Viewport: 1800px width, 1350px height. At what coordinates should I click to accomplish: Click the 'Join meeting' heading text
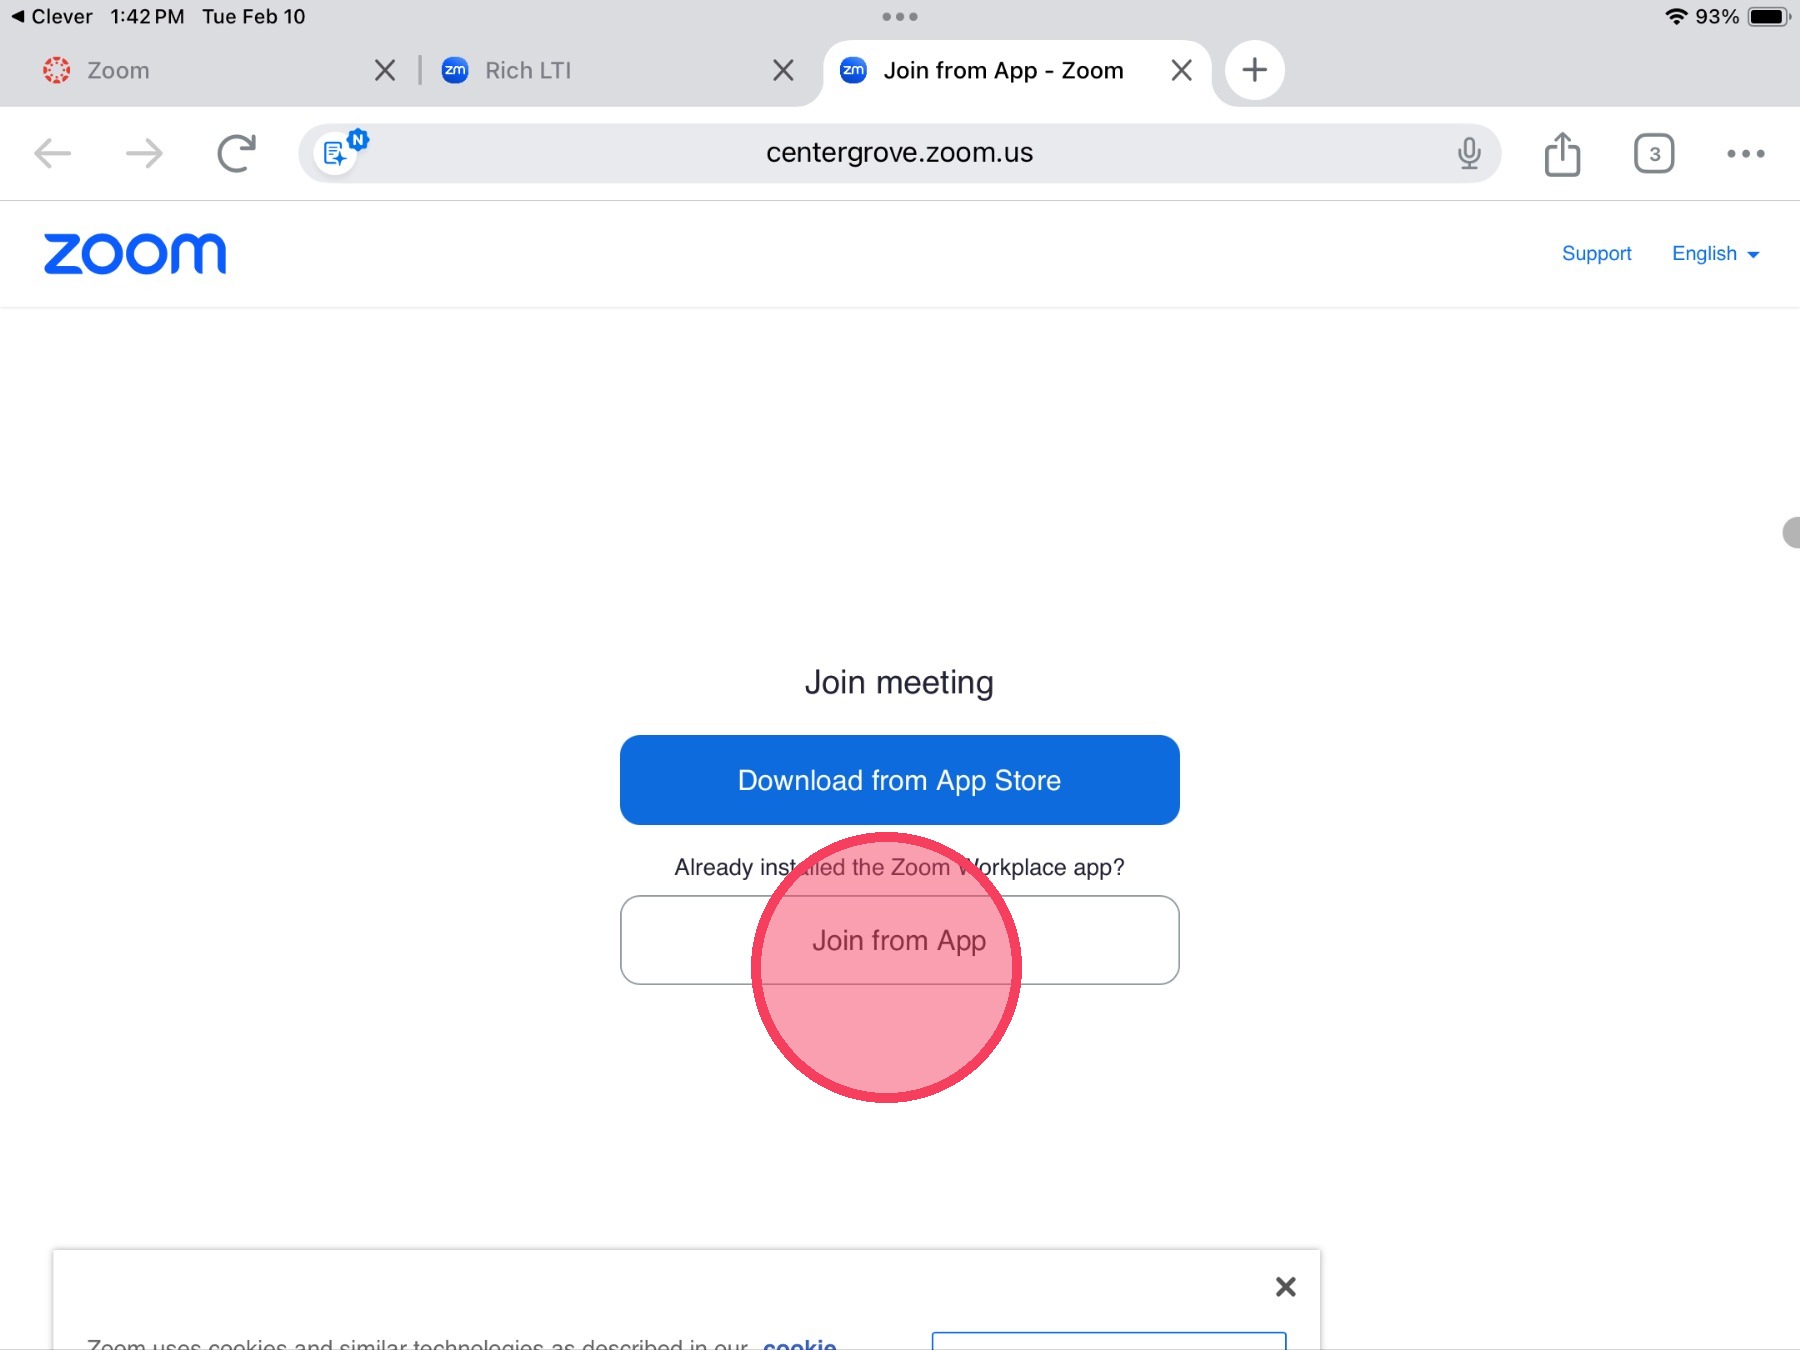click(899, 682)
